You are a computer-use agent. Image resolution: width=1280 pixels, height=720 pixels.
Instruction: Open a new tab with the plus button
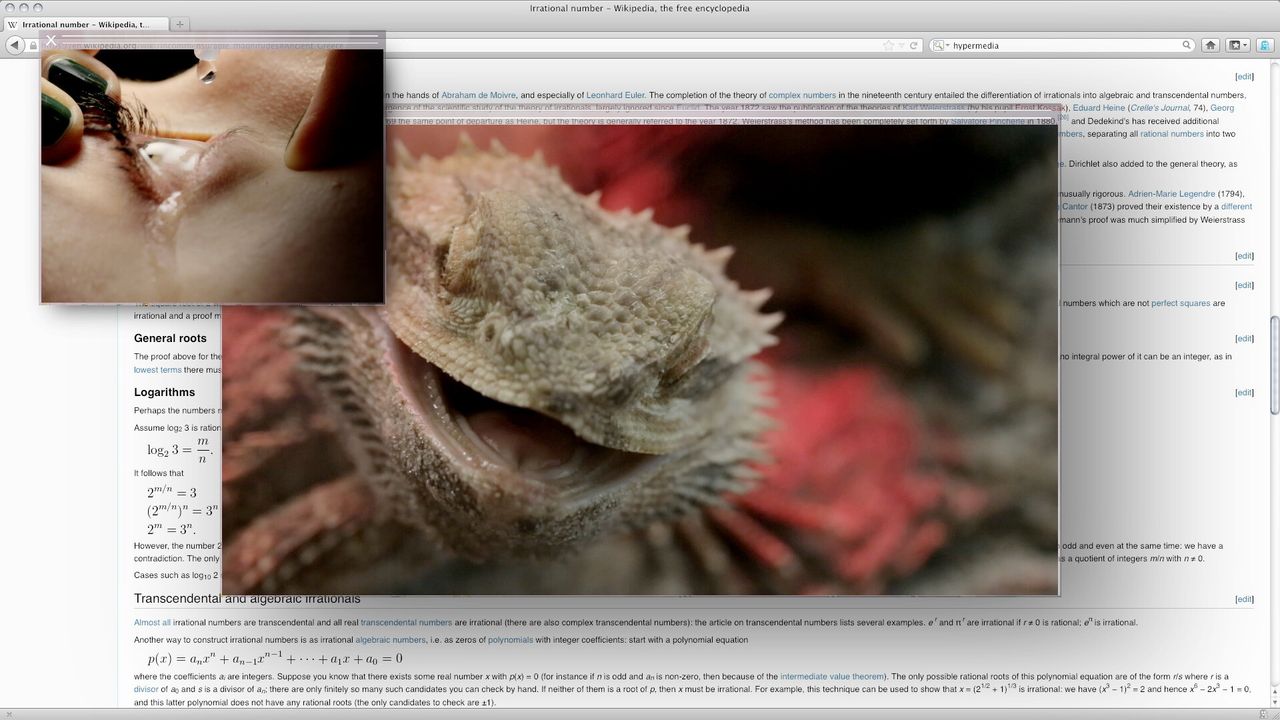coord(179,24)
